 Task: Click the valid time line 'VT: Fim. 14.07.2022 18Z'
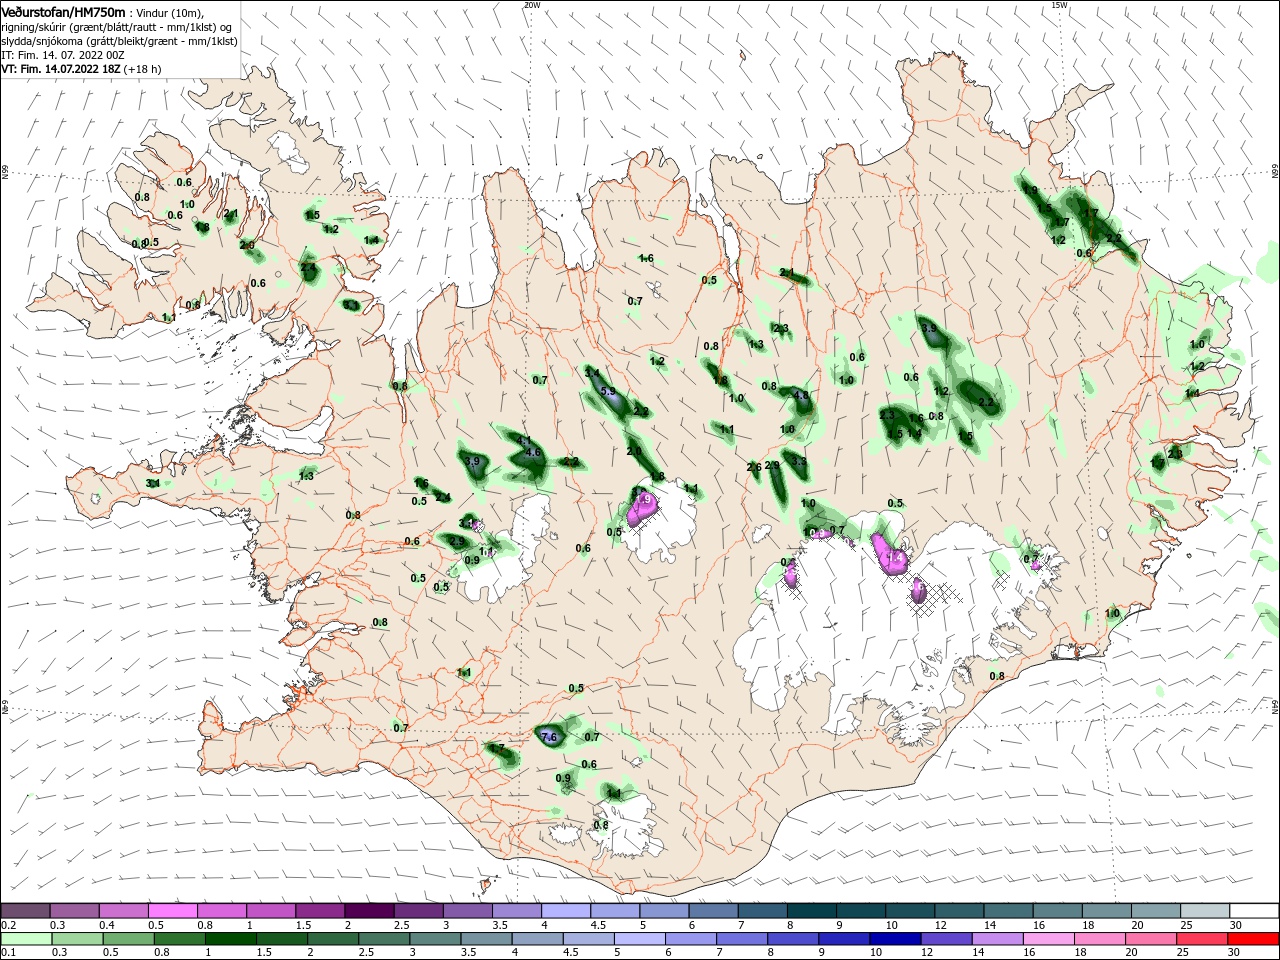point(61,69)
